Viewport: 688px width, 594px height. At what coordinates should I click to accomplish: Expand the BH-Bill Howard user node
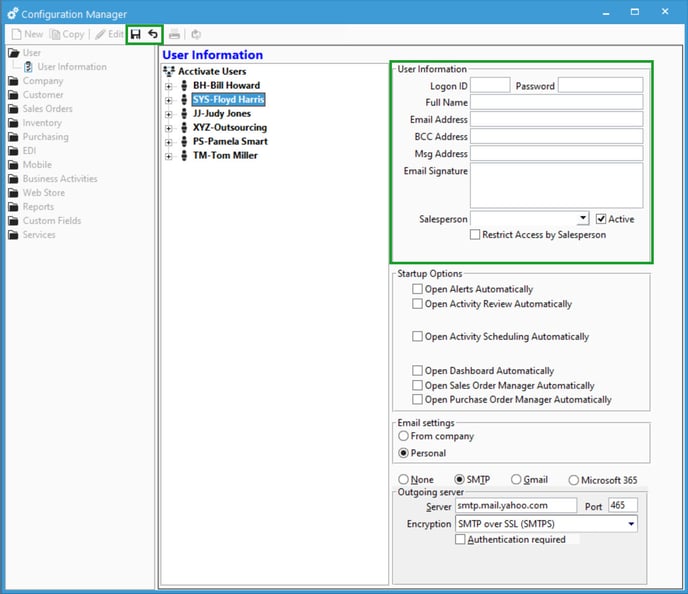point(168,86)
